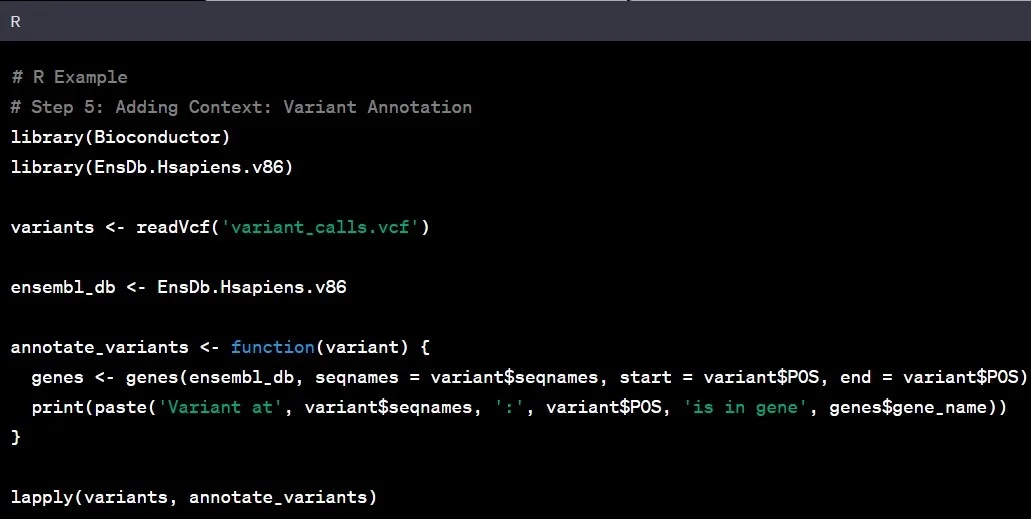
Task: Click the readVcf function name
Action: click(173, 227)
